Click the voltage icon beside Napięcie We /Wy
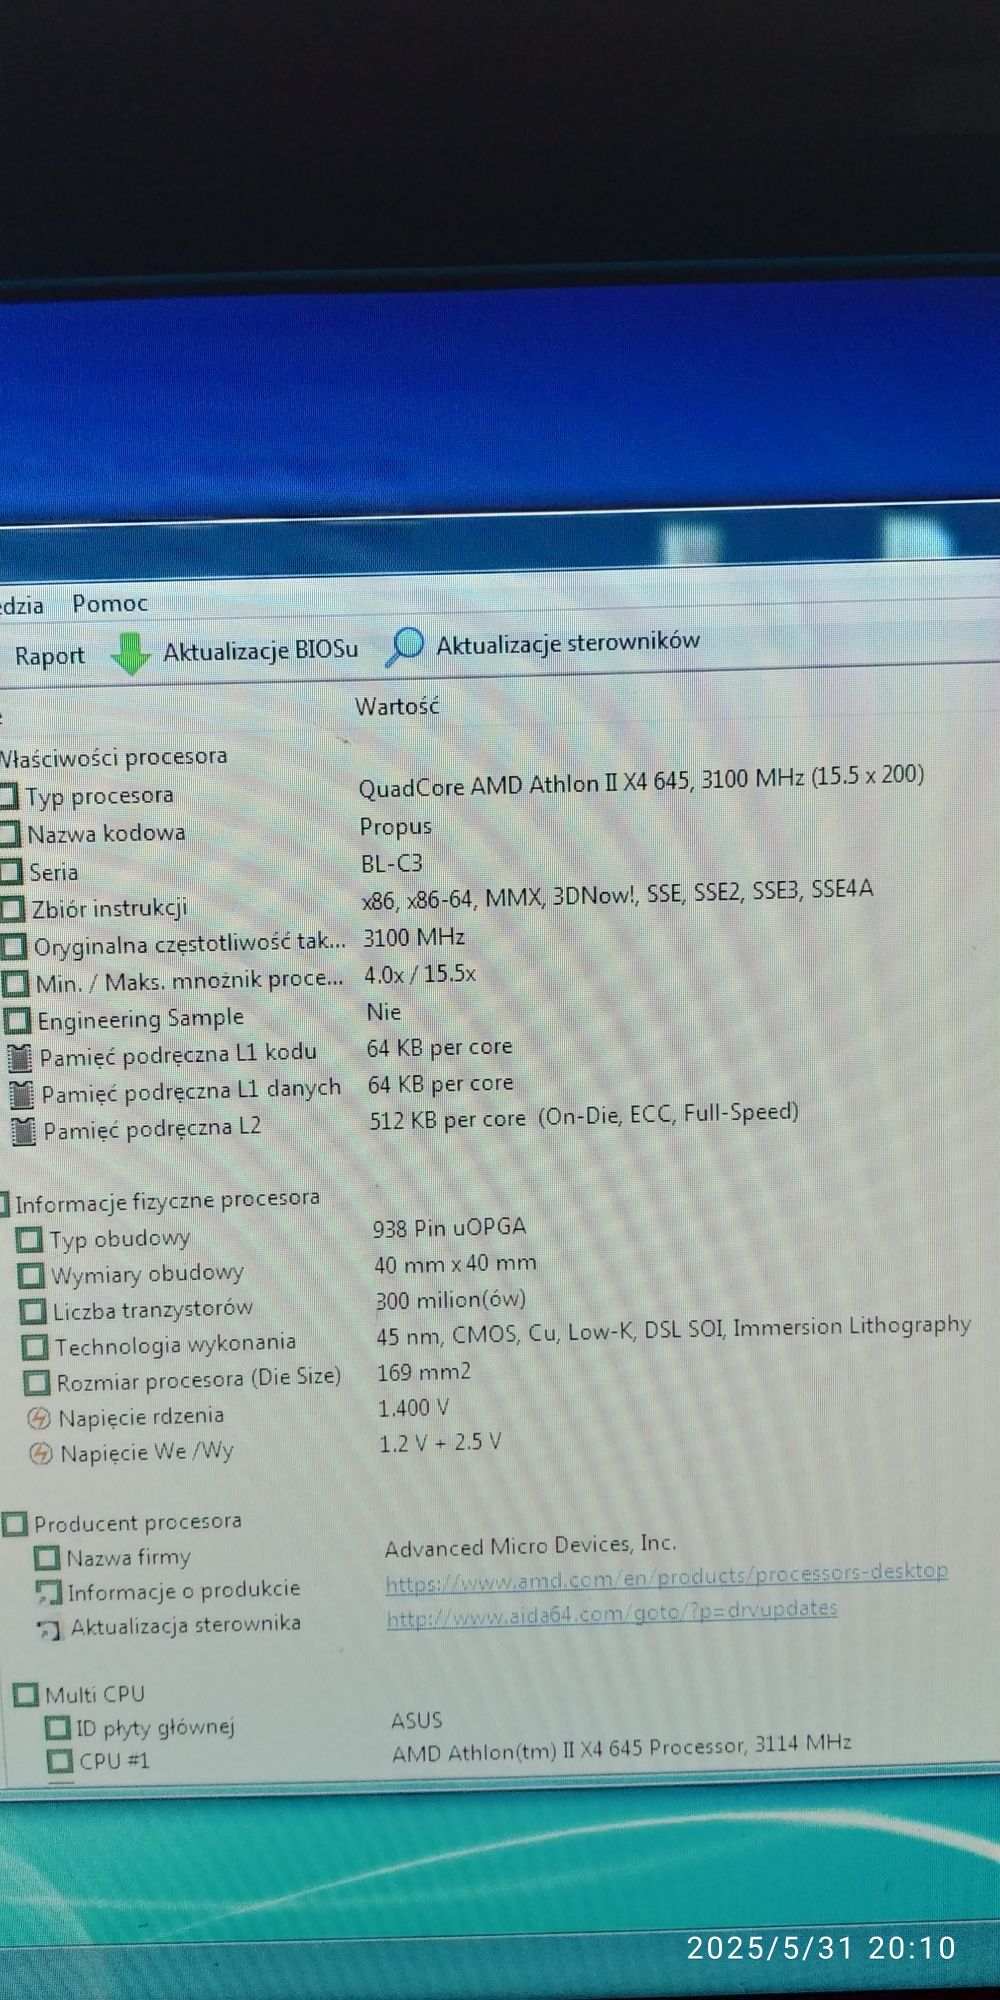This screenshot has height=2000, width=1000. (41, 1453)
